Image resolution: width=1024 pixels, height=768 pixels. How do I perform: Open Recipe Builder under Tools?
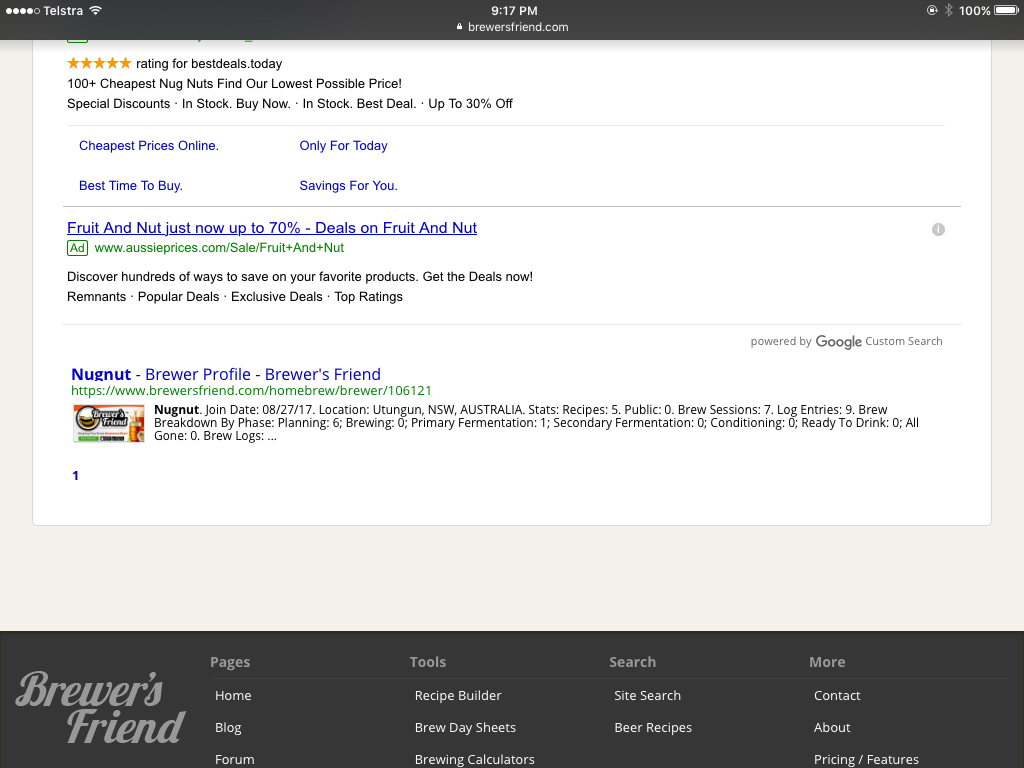coord(458,696)
